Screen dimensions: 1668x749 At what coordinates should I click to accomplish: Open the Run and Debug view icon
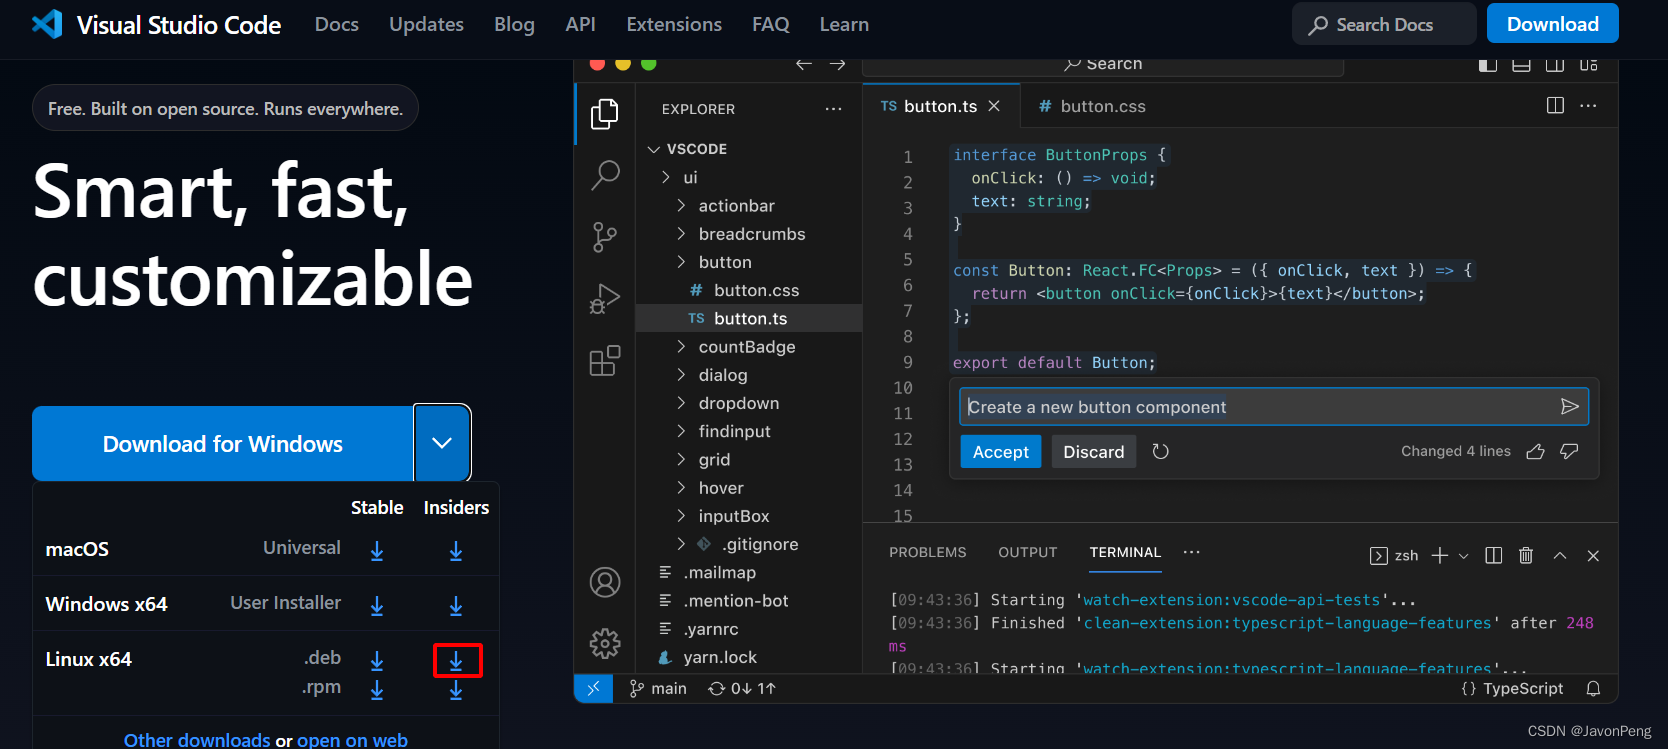(x=605, y=298)
